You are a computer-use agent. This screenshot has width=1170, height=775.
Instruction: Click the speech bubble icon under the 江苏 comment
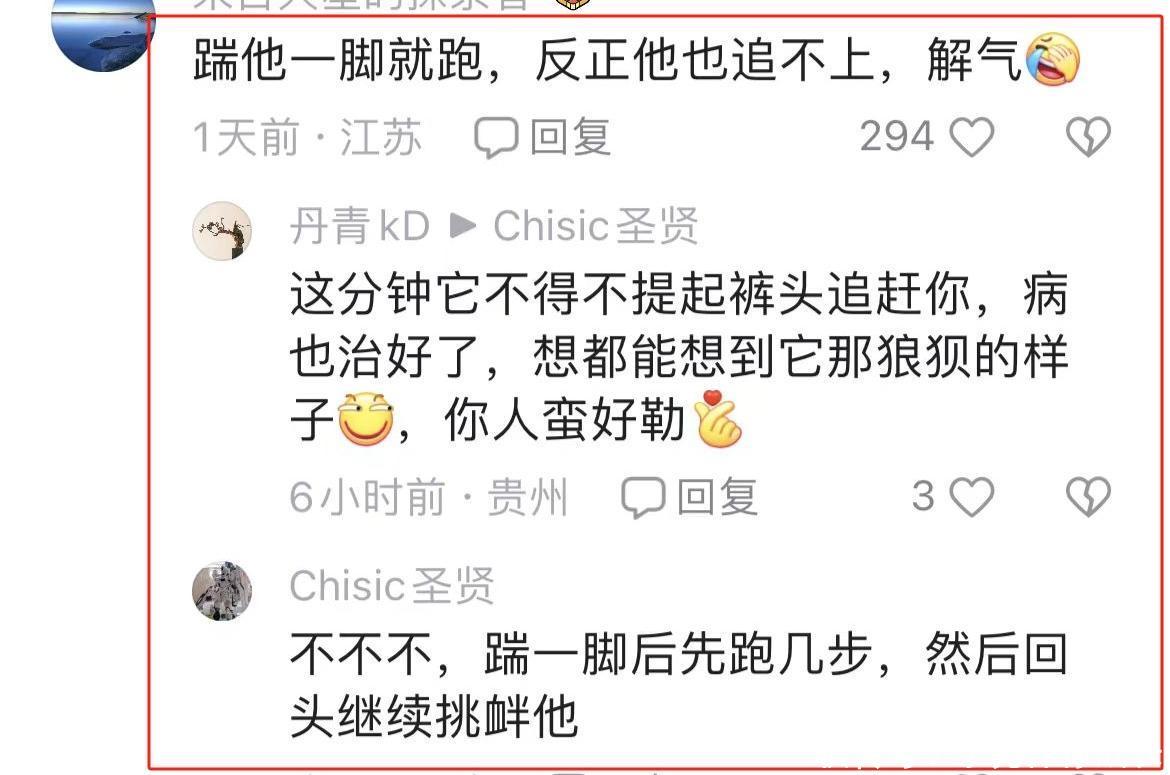496,138
